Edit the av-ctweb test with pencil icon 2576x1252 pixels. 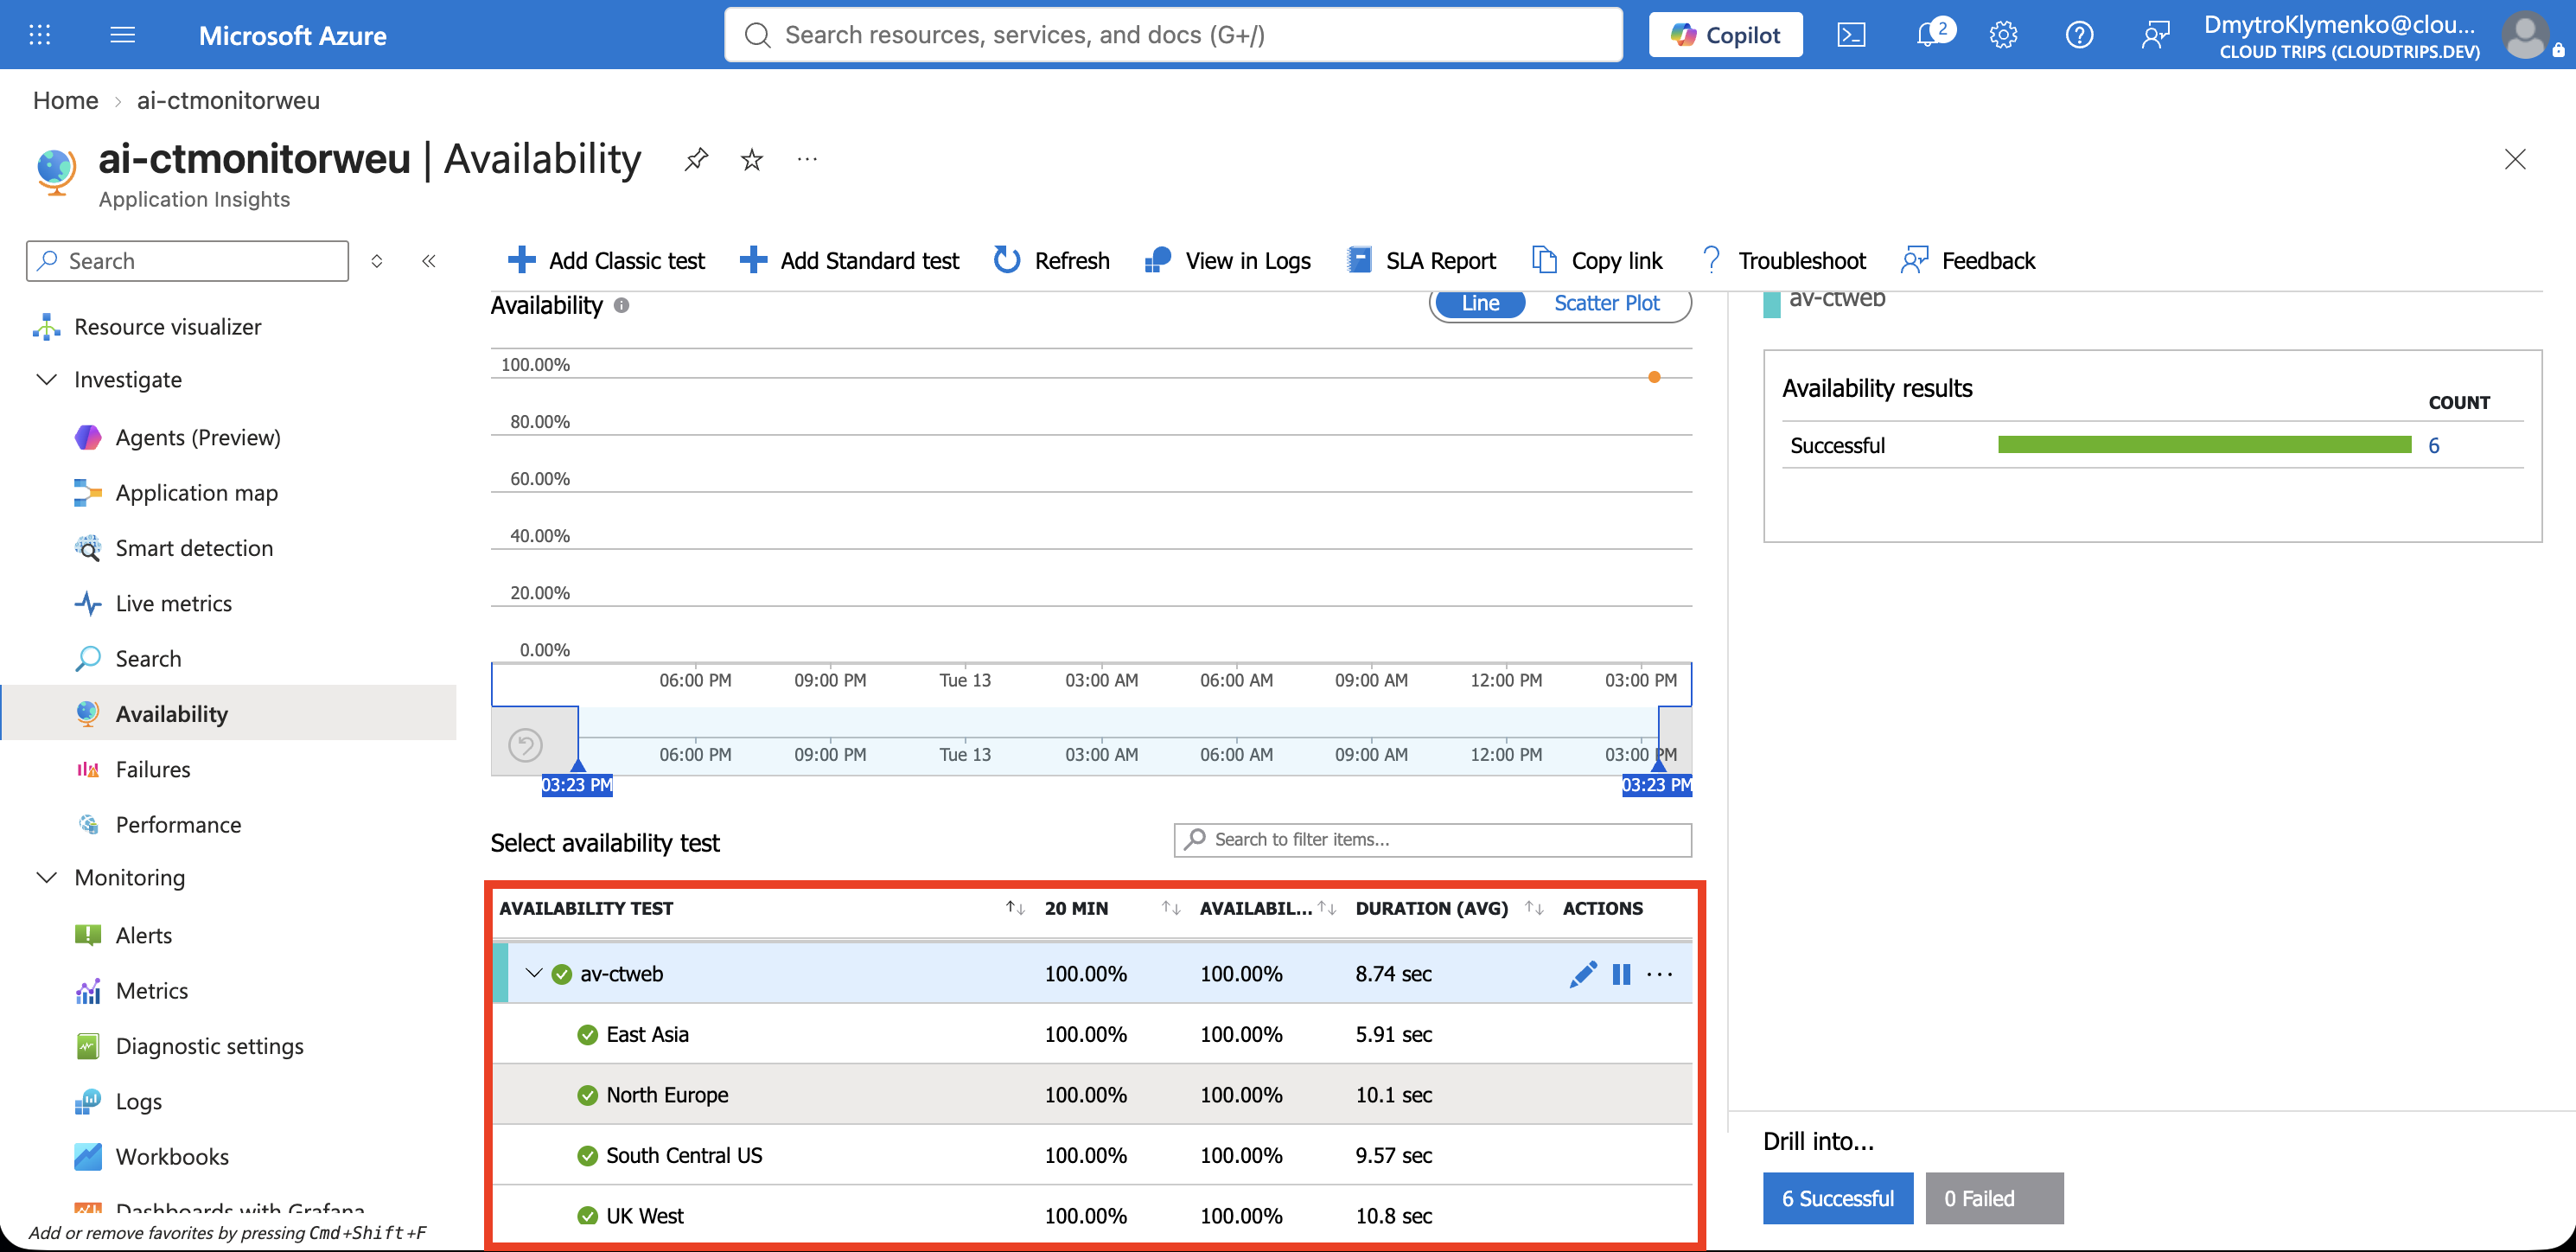point(1582,974)
